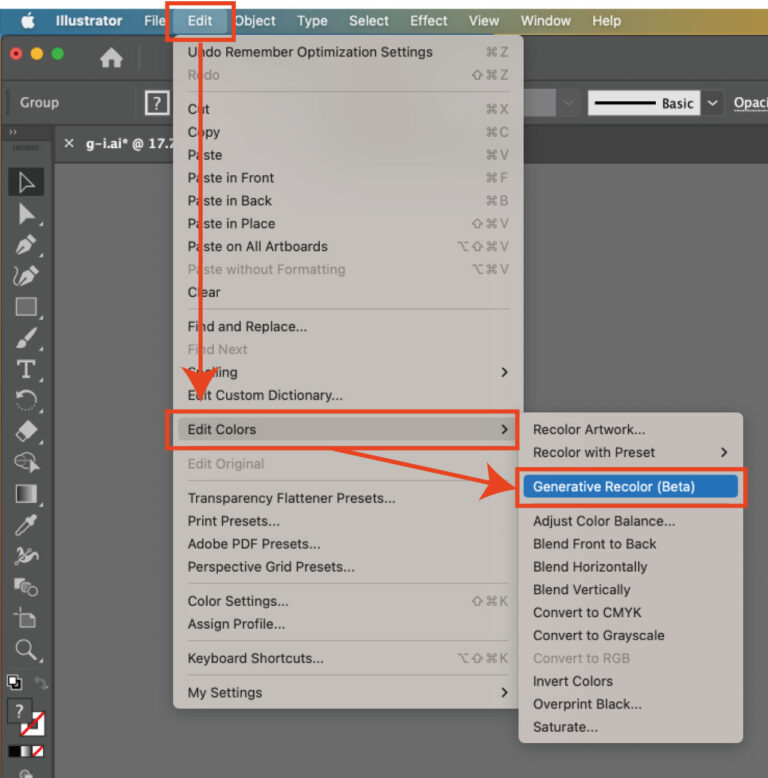Open the Object menu
This screenshot has height=778, width=768.
[x=255, y=20]
